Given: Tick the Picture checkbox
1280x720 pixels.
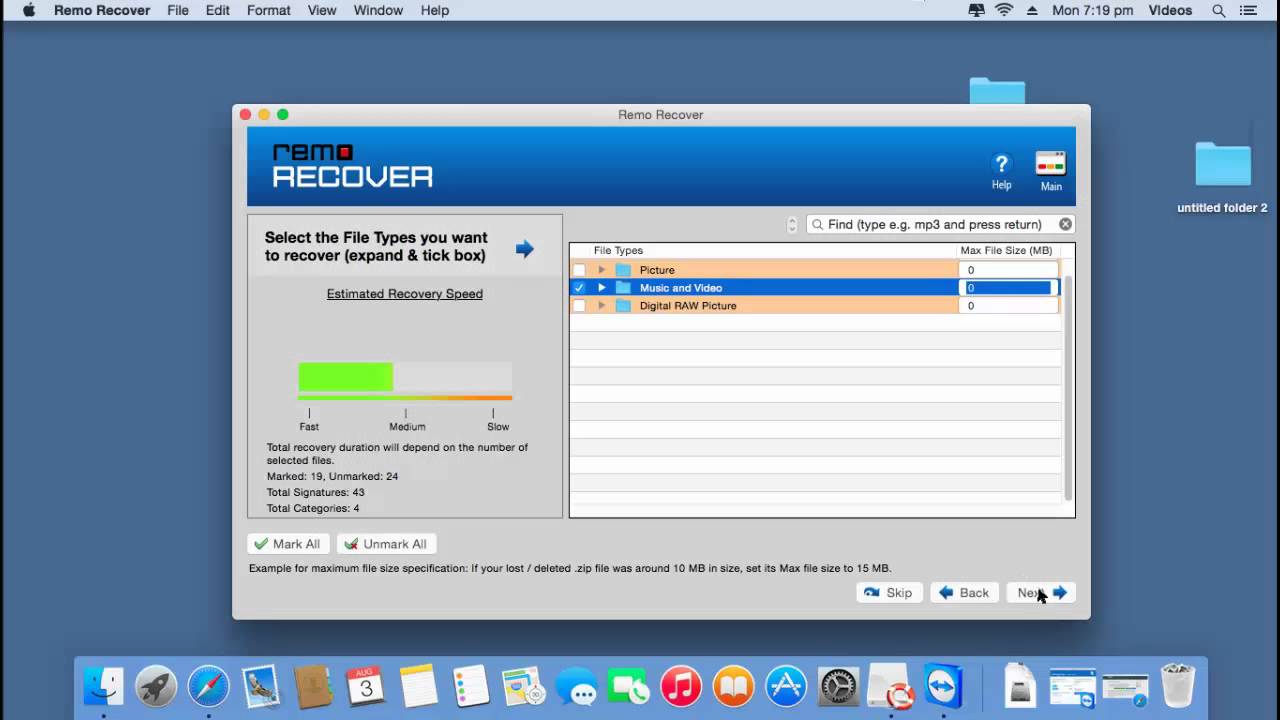Looking at the screenshot, I should pos(579,270).
